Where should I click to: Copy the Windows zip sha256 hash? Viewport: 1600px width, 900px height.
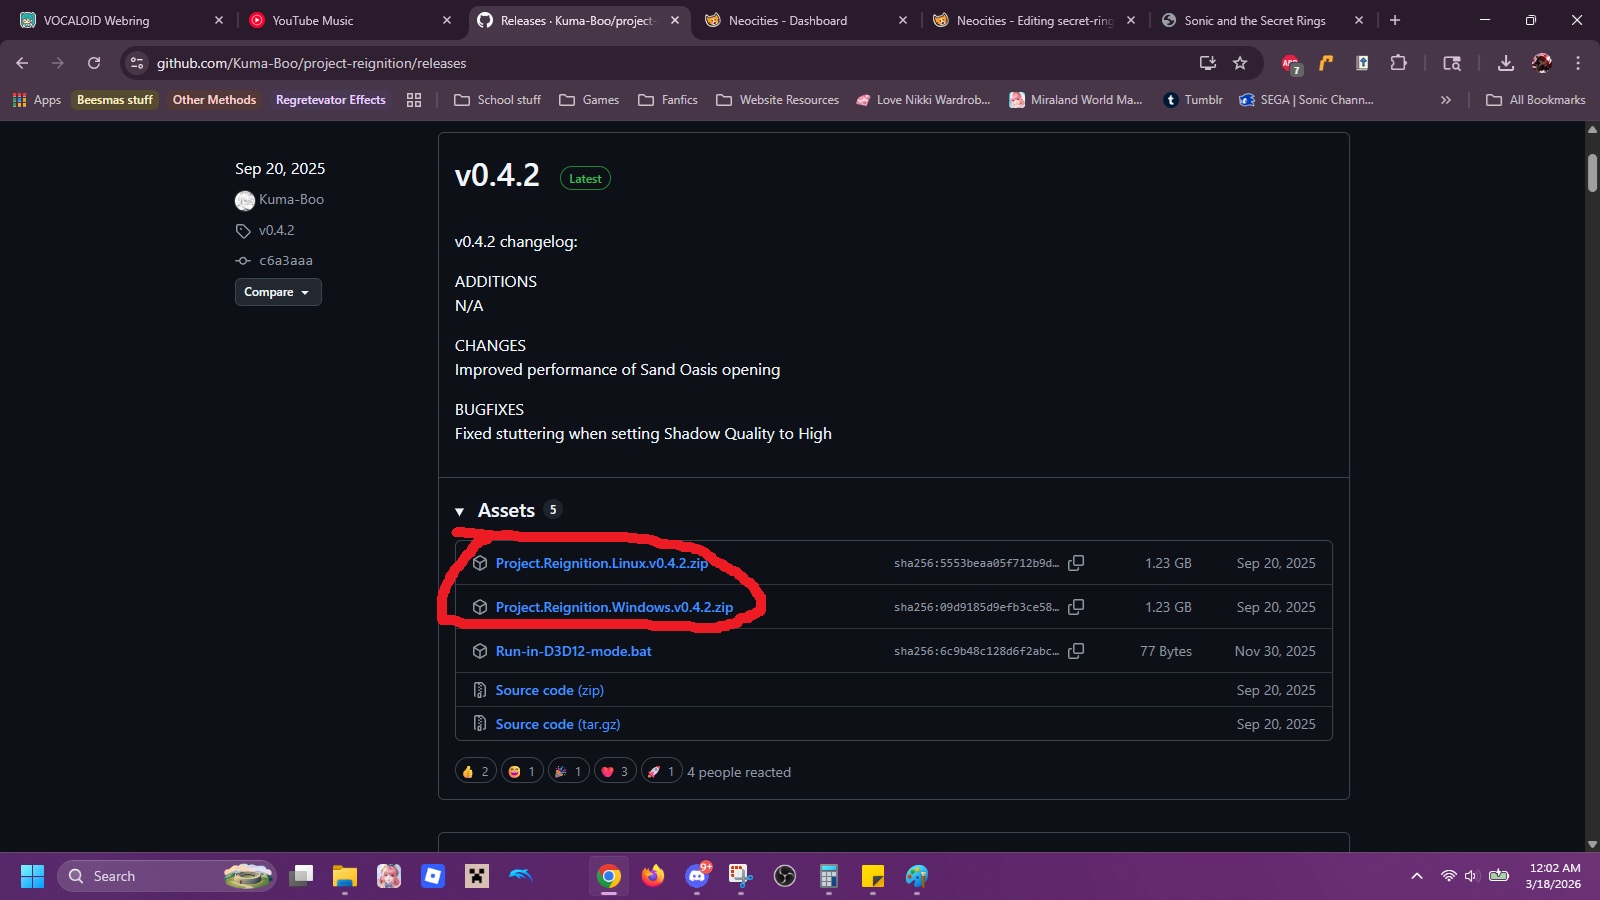[1076, 607]
